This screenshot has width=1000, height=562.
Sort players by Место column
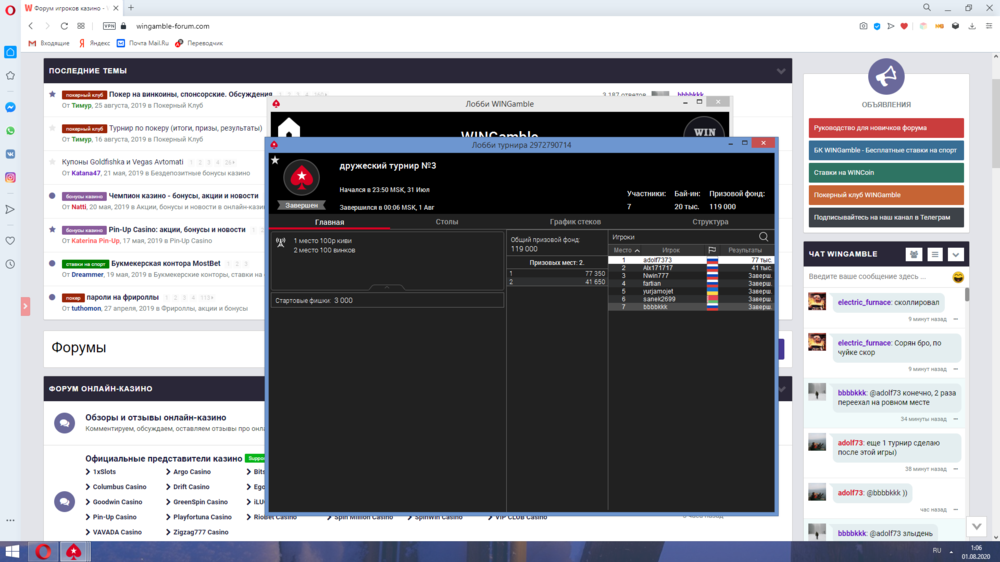[x=626, y=250]
